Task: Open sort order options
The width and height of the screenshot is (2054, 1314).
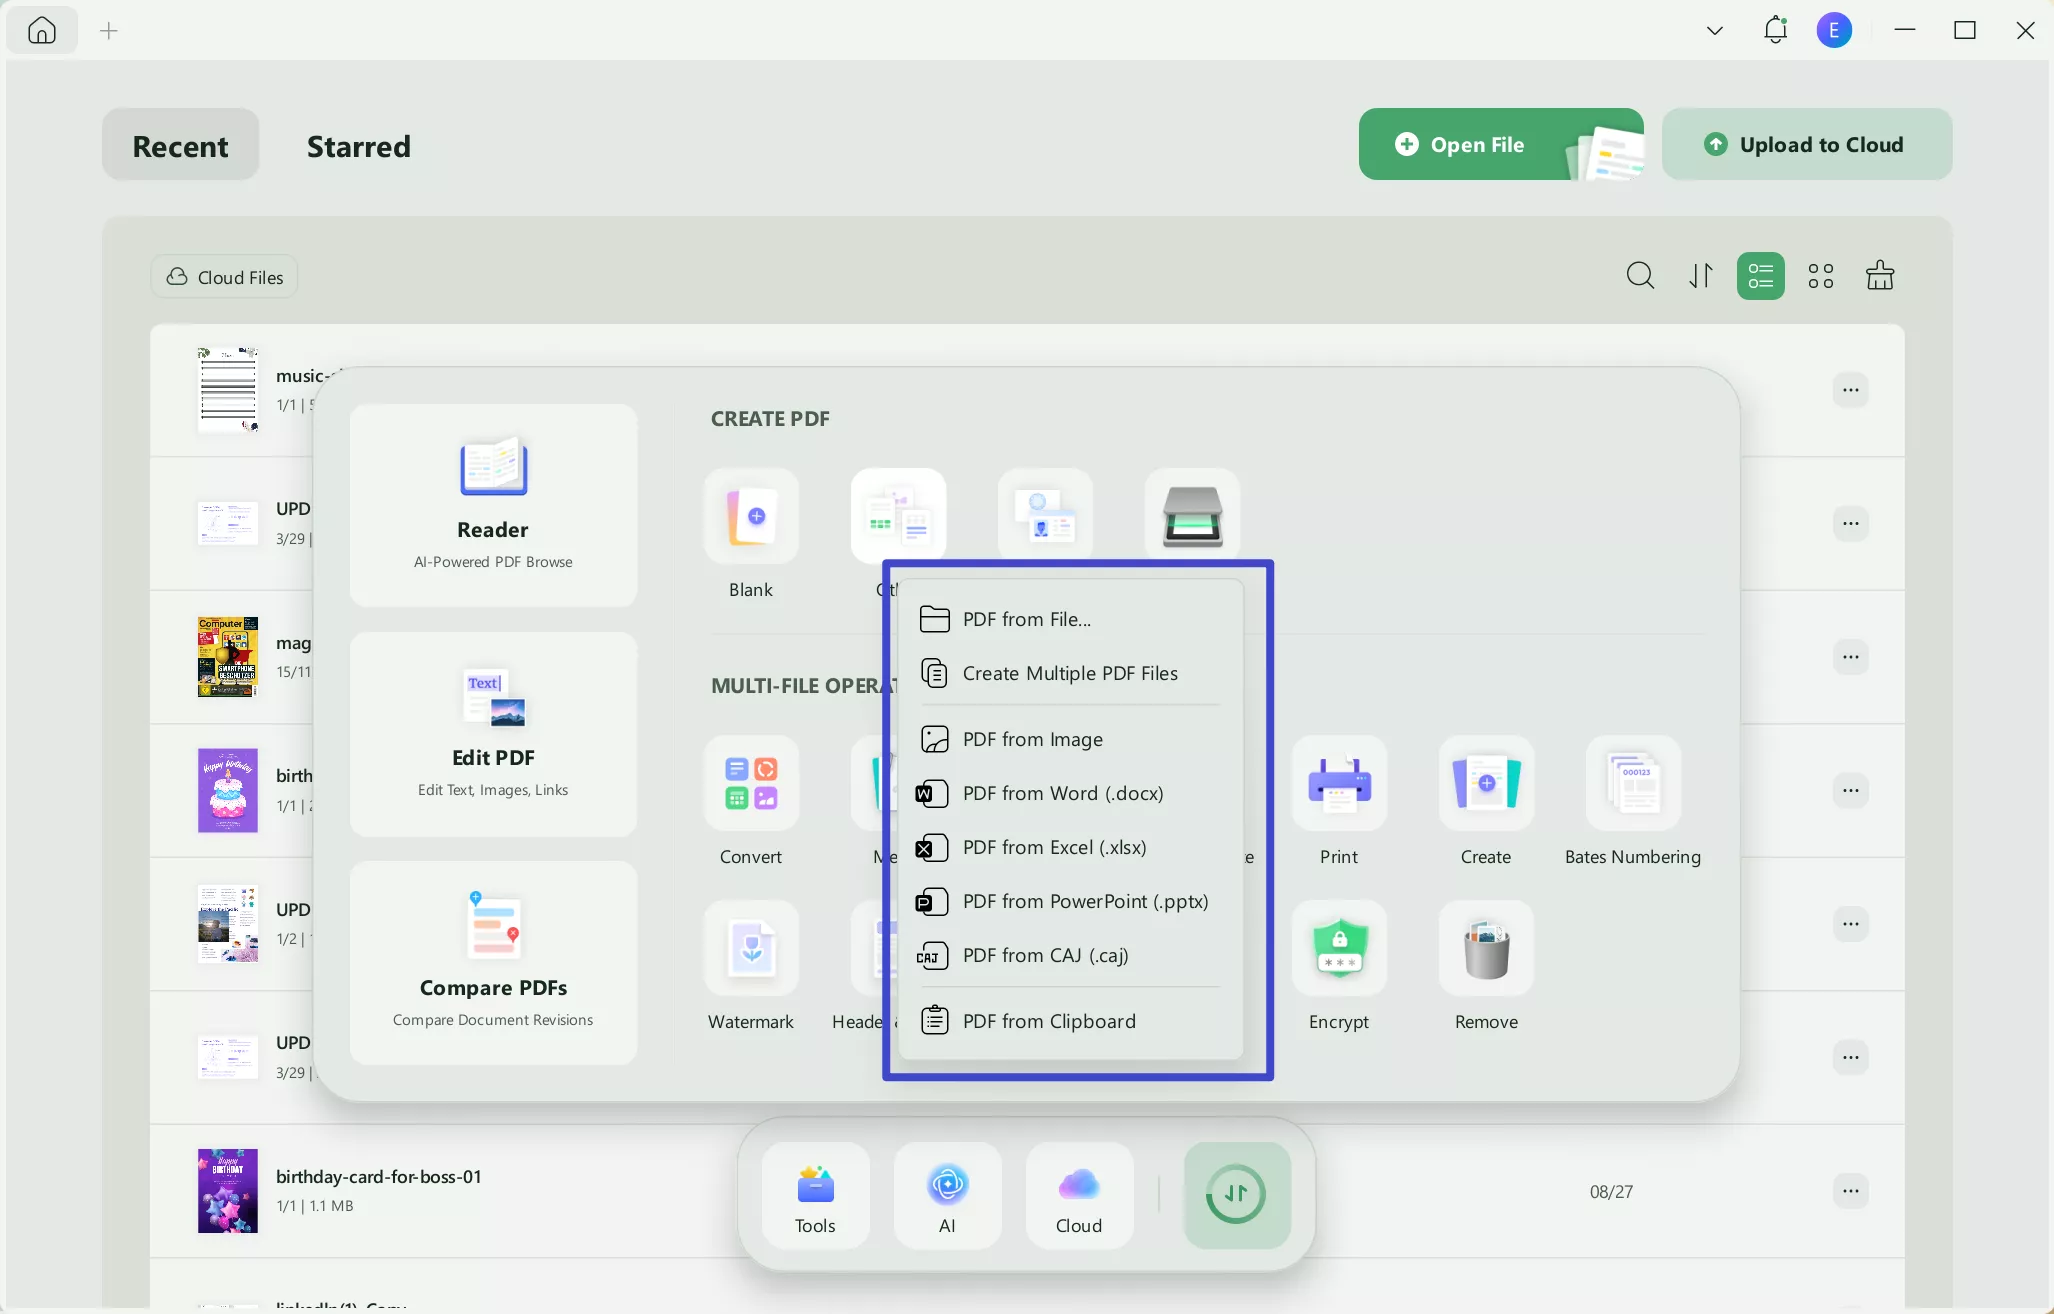Action: (x=1700, y=275)
